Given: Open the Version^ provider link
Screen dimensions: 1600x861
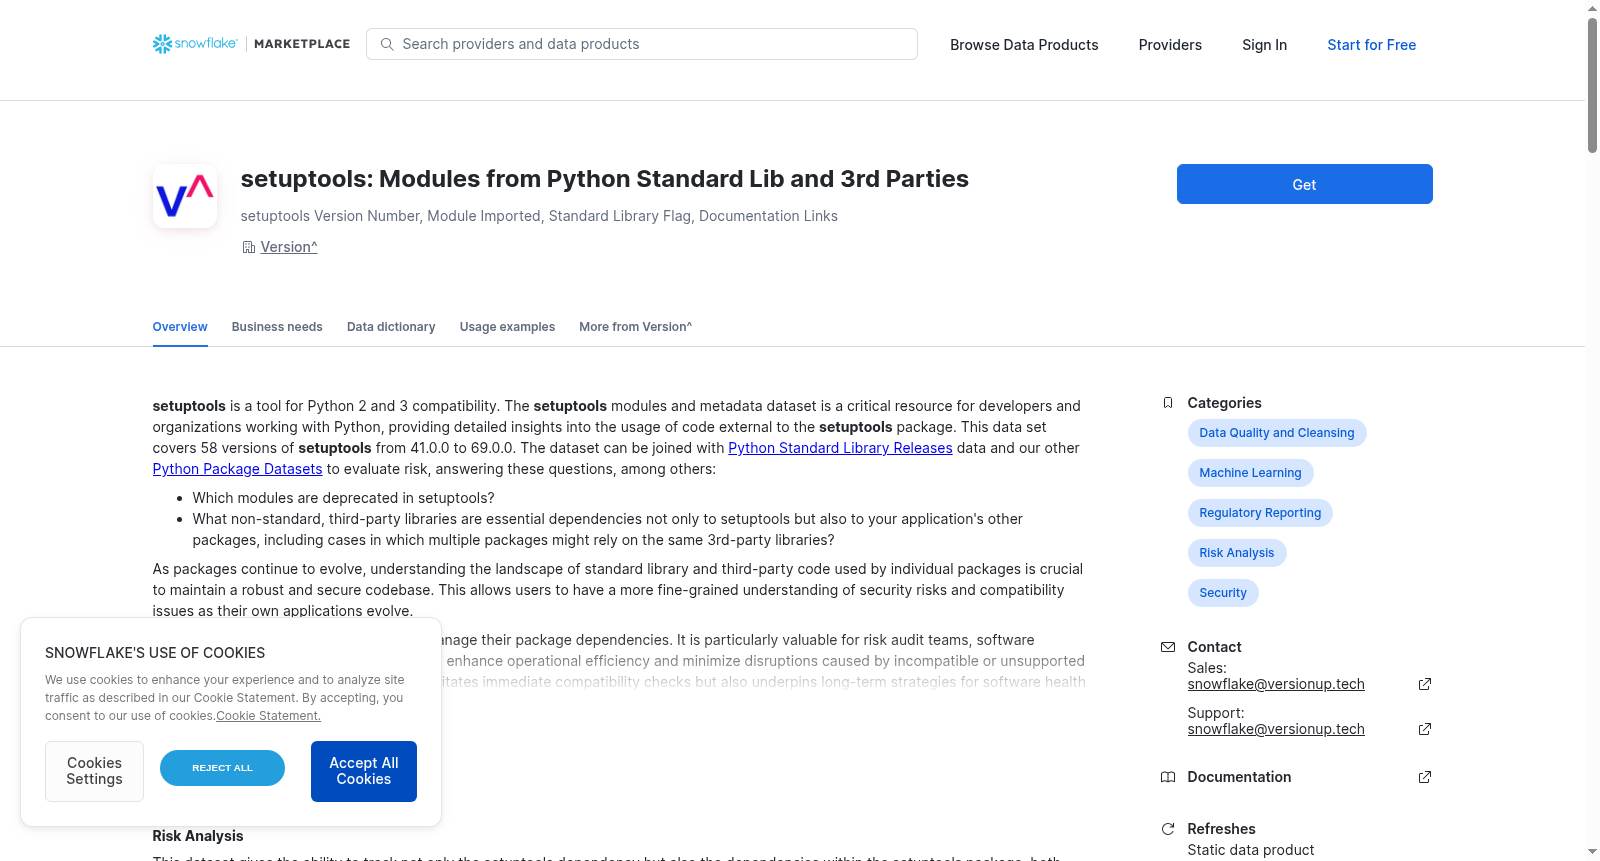Looking at the screenshot, I should click(289, 247).
